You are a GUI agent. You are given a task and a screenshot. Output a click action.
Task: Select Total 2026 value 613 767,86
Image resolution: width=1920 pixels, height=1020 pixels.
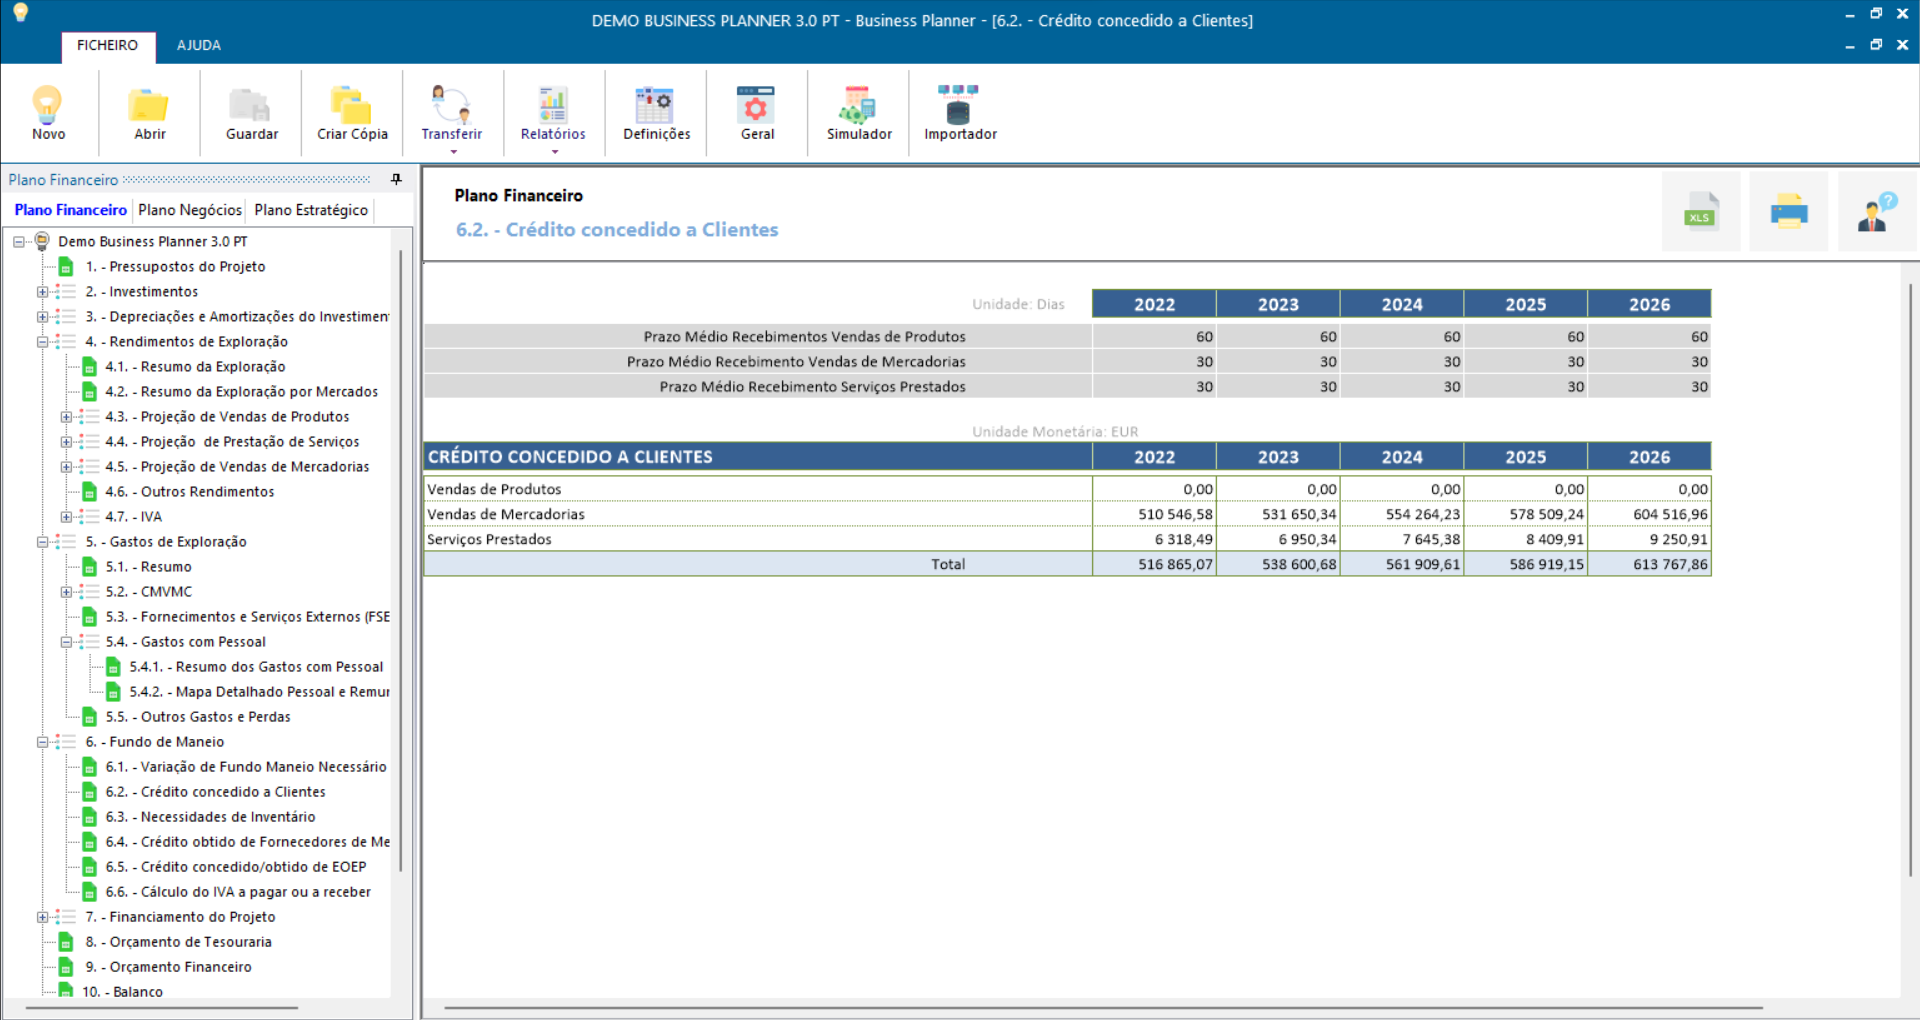pos(1649,564)
